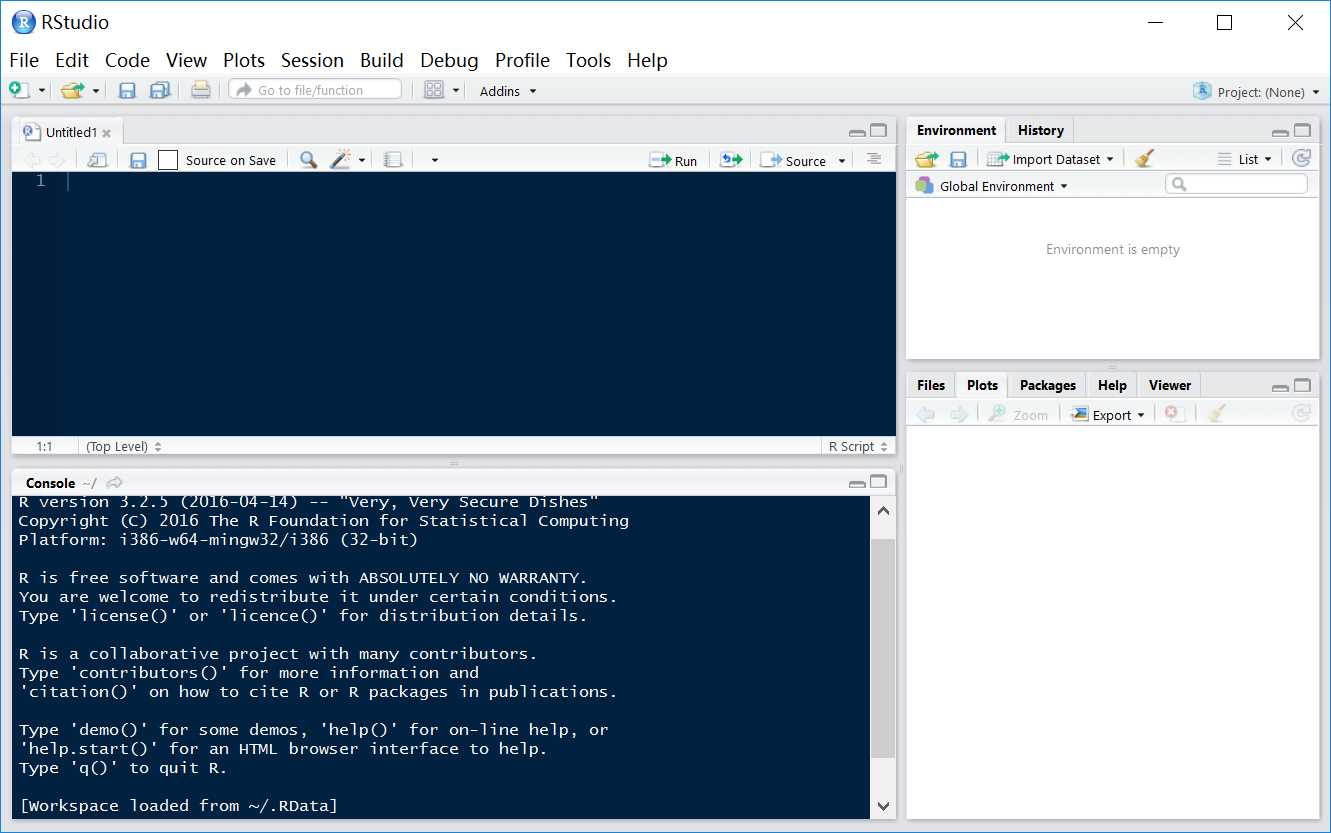Click the open file folder icon in the main toolbar

[x=72, y=90]
